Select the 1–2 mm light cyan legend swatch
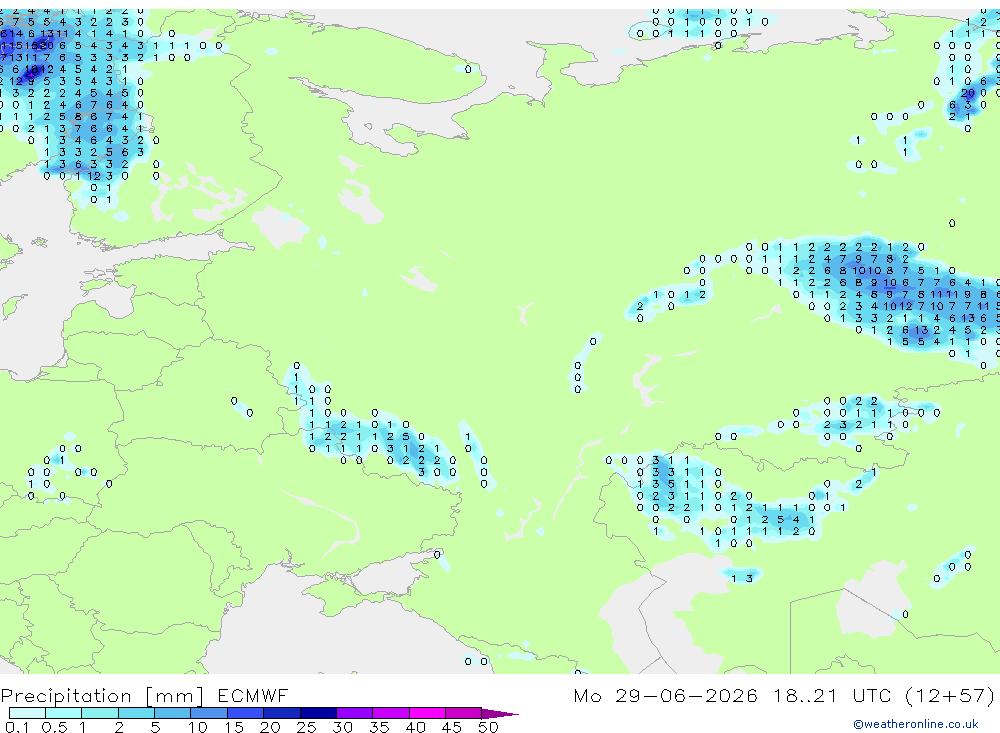 [x=100, y=713]
